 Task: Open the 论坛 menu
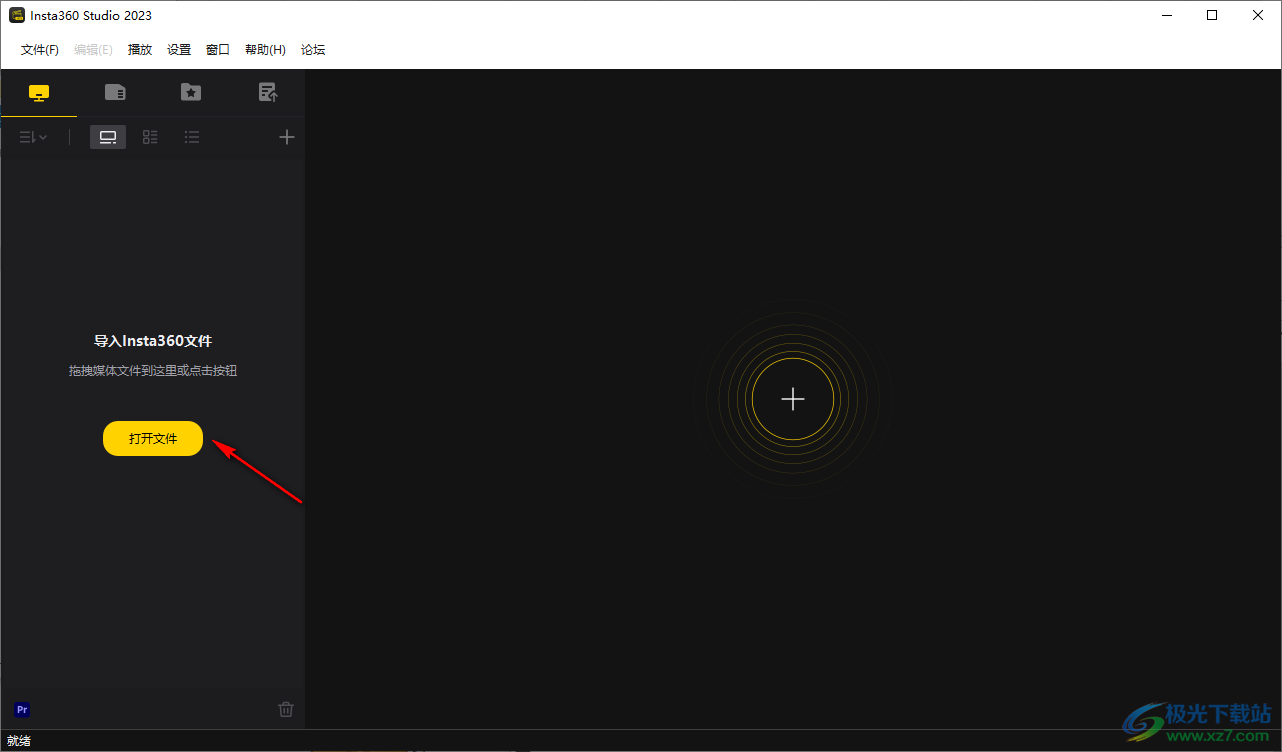coord(313,50)
